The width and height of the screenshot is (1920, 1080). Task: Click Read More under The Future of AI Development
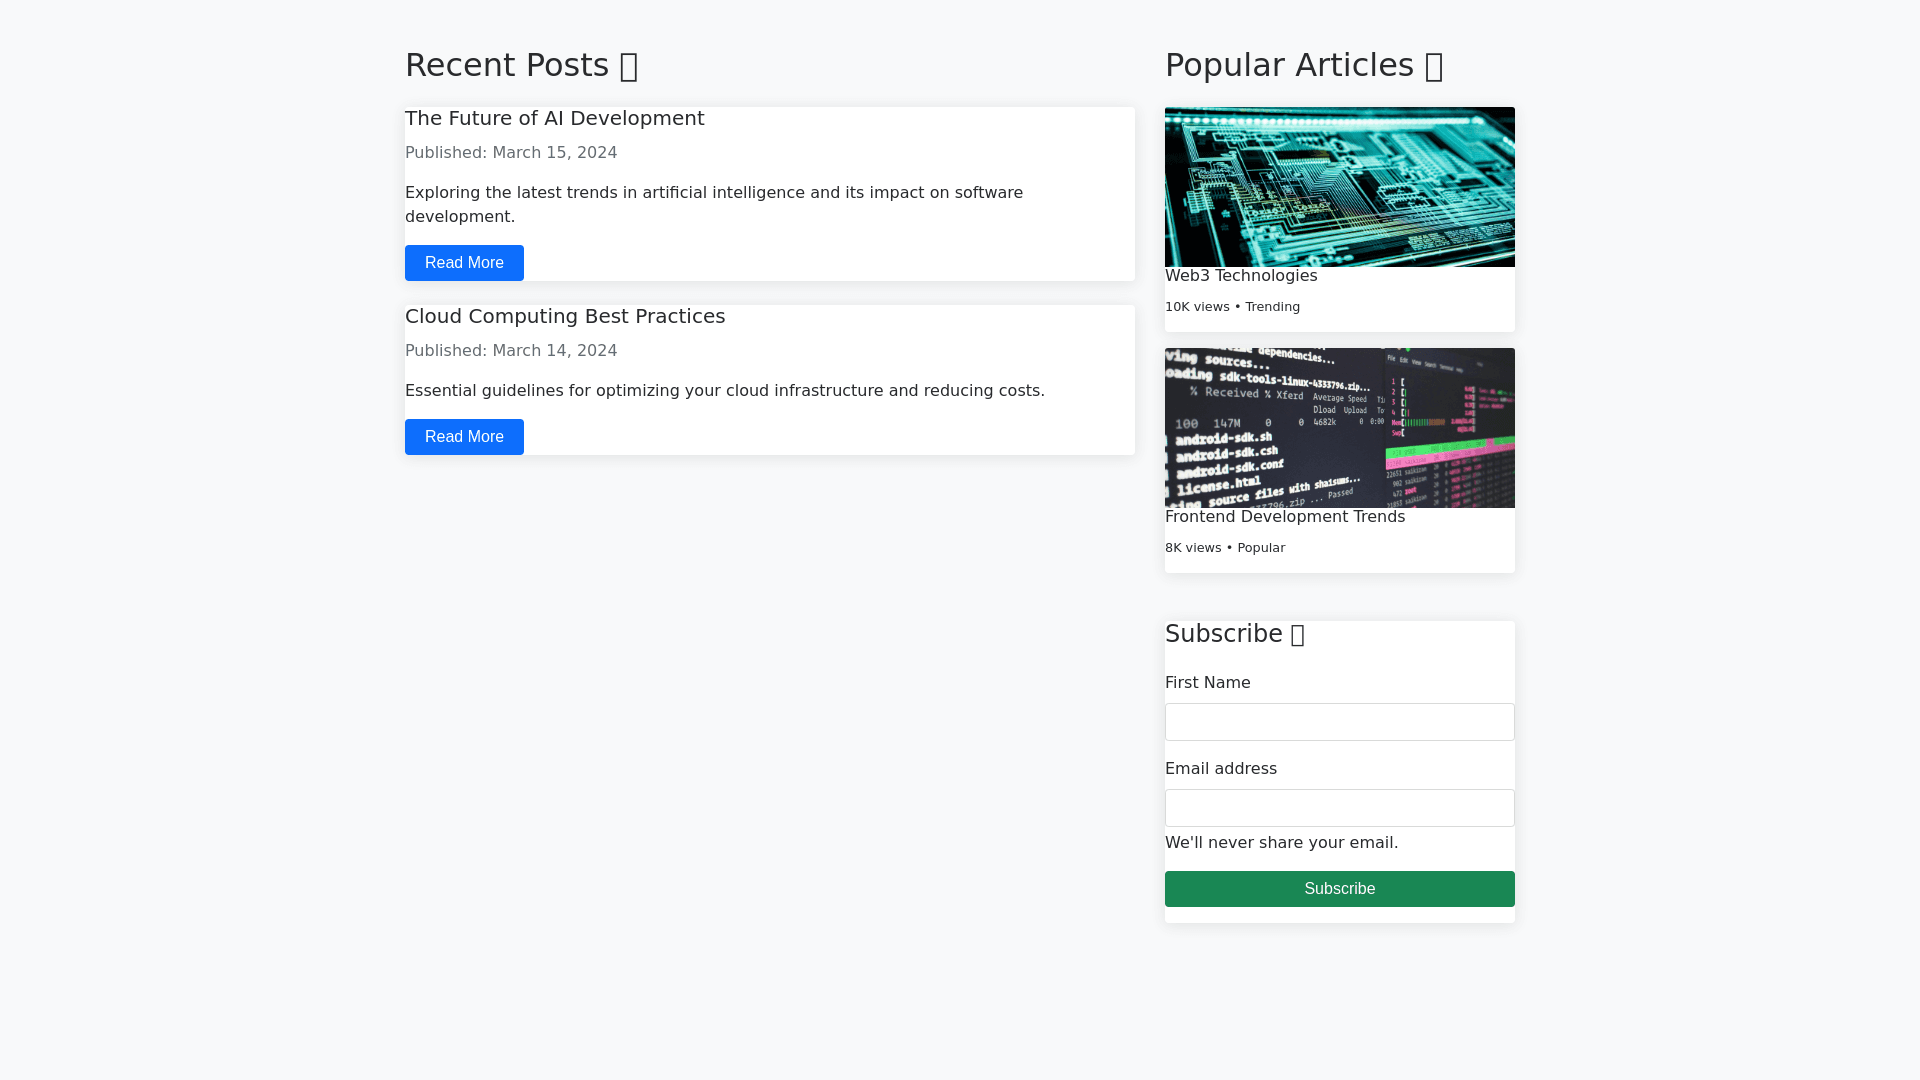(464, 262)
